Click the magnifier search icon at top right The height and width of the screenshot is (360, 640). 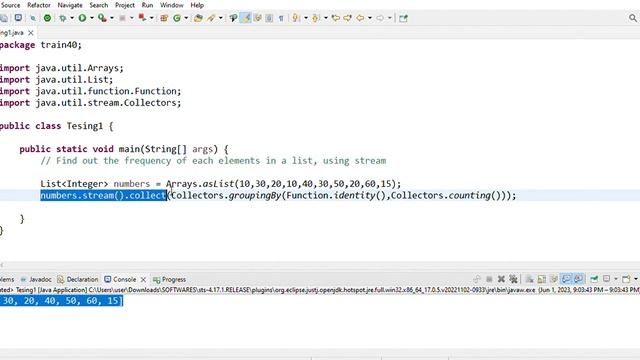click(x=633, y=18)
